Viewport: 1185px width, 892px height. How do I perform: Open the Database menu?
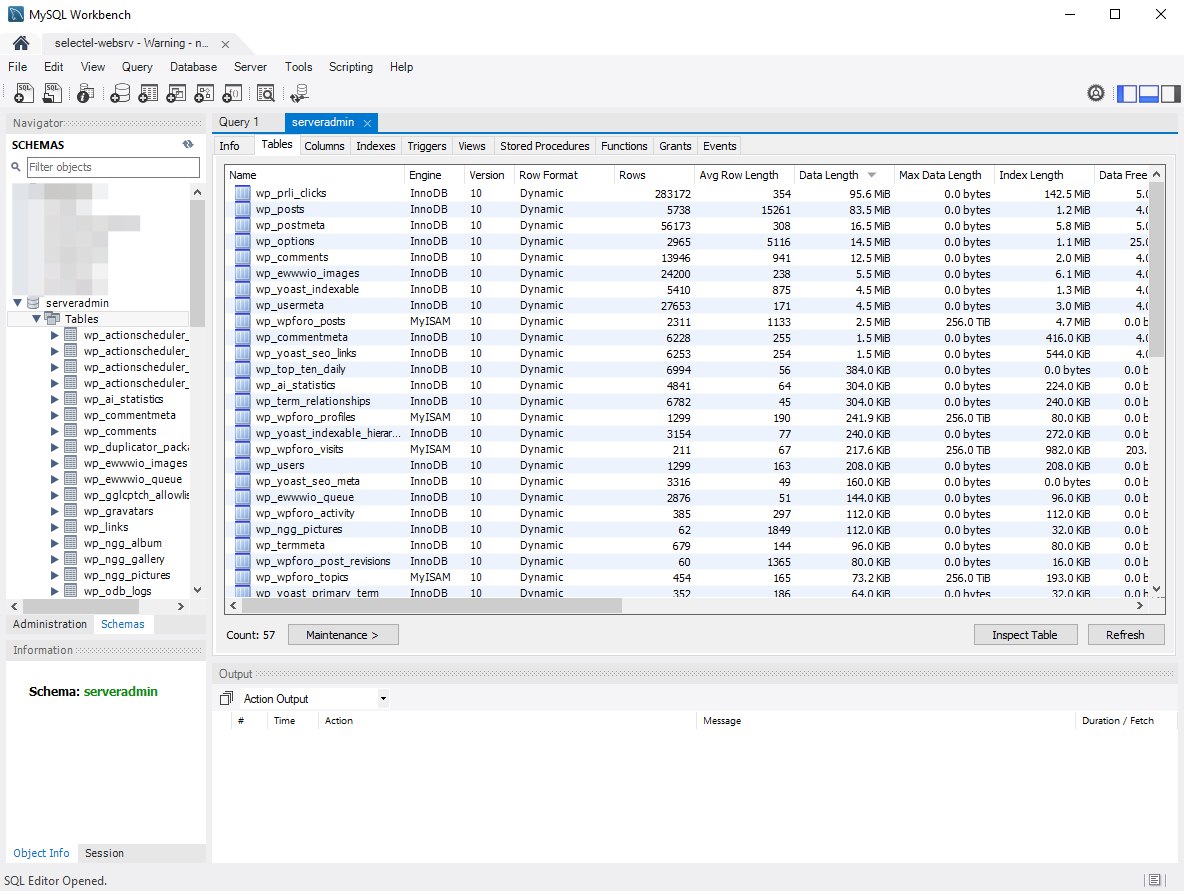(x=193, y=67)
